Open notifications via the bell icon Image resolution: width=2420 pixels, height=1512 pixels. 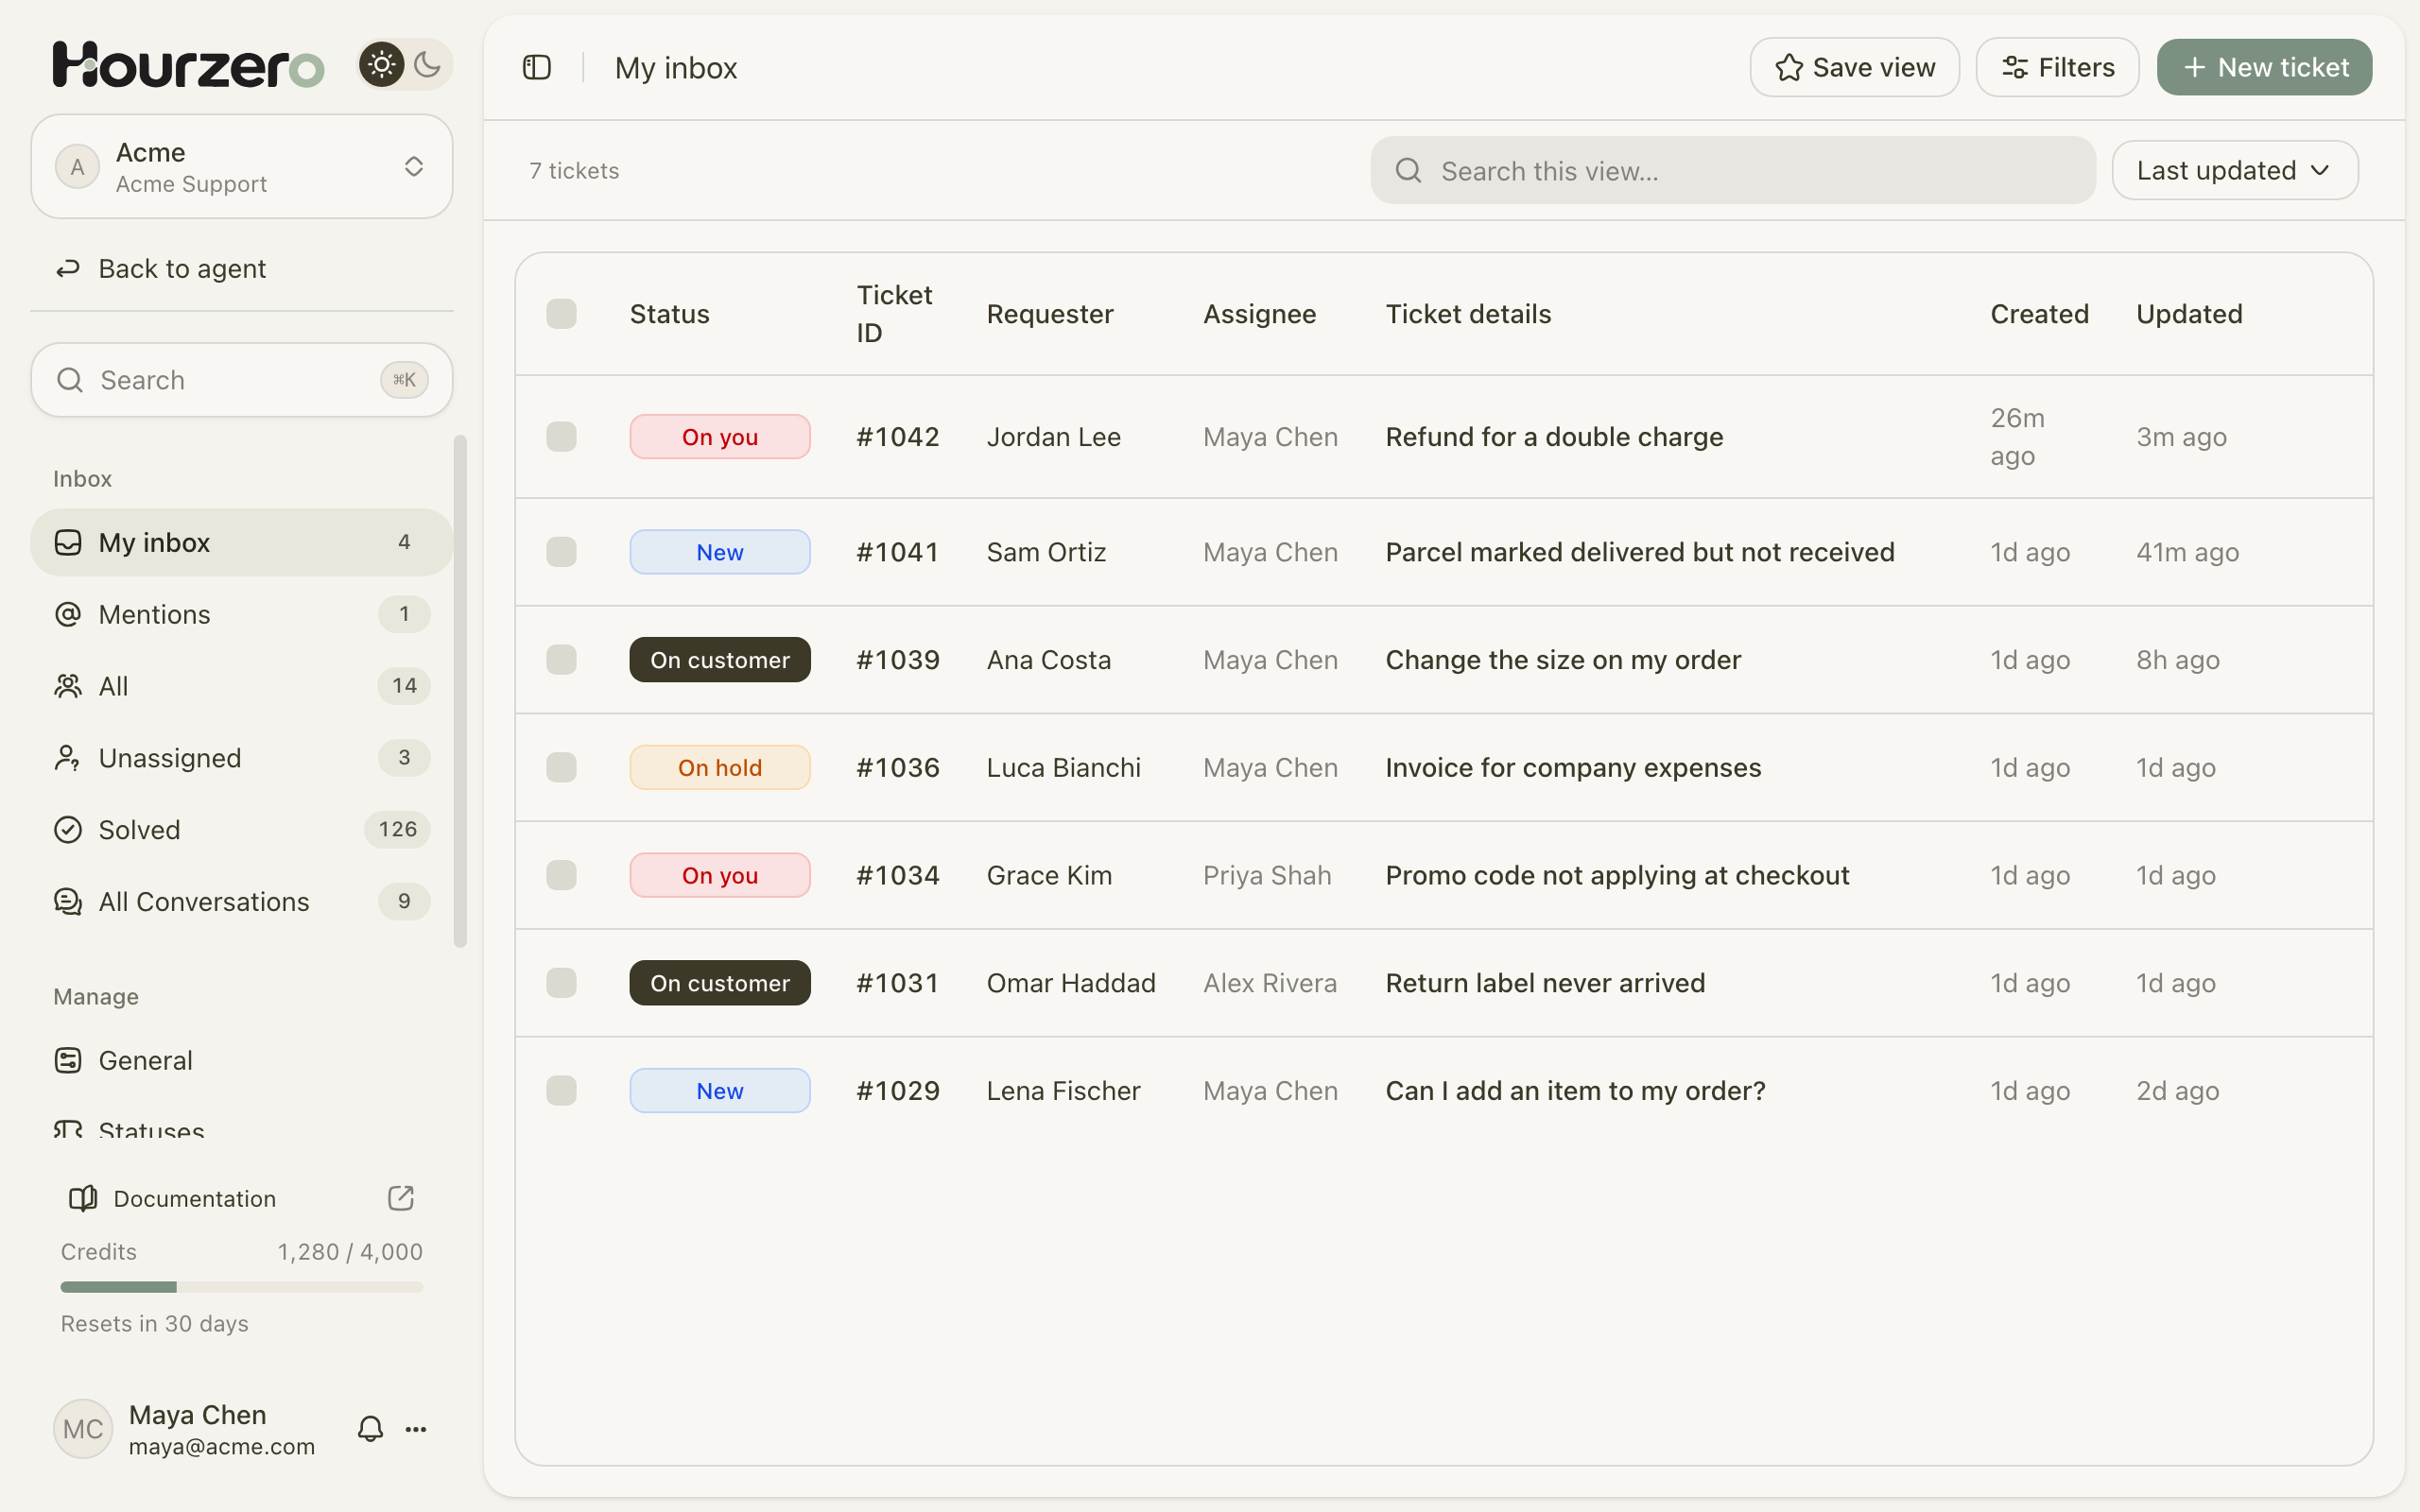click(x=370, y=1429)
